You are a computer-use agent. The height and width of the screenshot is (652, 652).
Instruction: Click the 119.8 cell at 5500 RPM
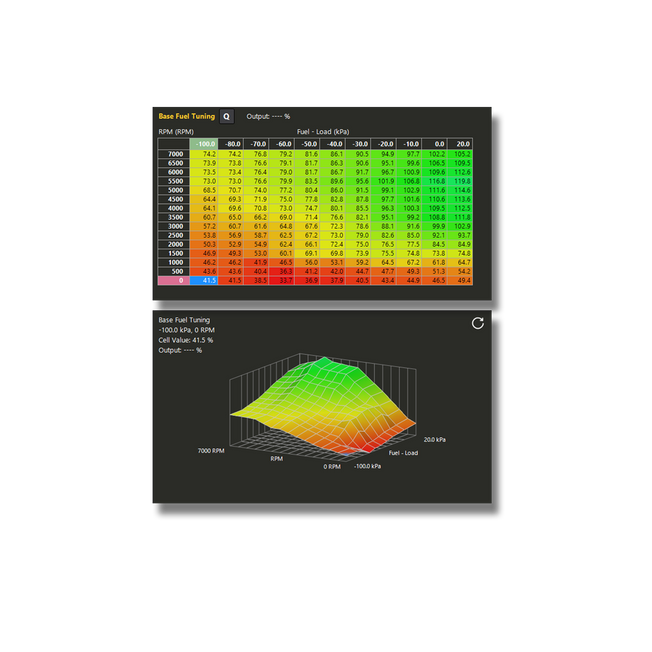[x=460, y=181]
